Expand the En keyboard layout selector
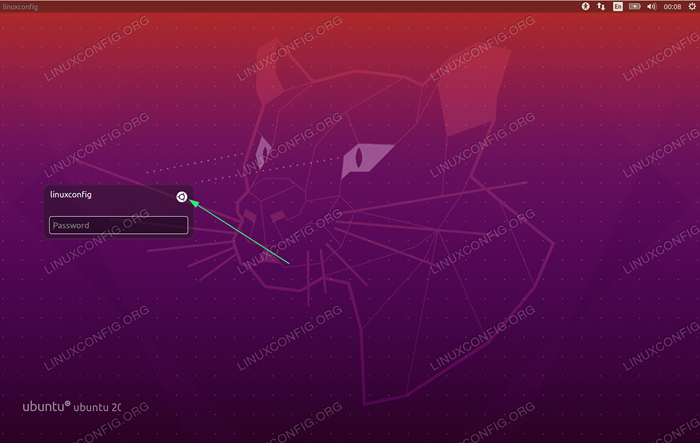The image size is (700, 443). pos(617,7)
